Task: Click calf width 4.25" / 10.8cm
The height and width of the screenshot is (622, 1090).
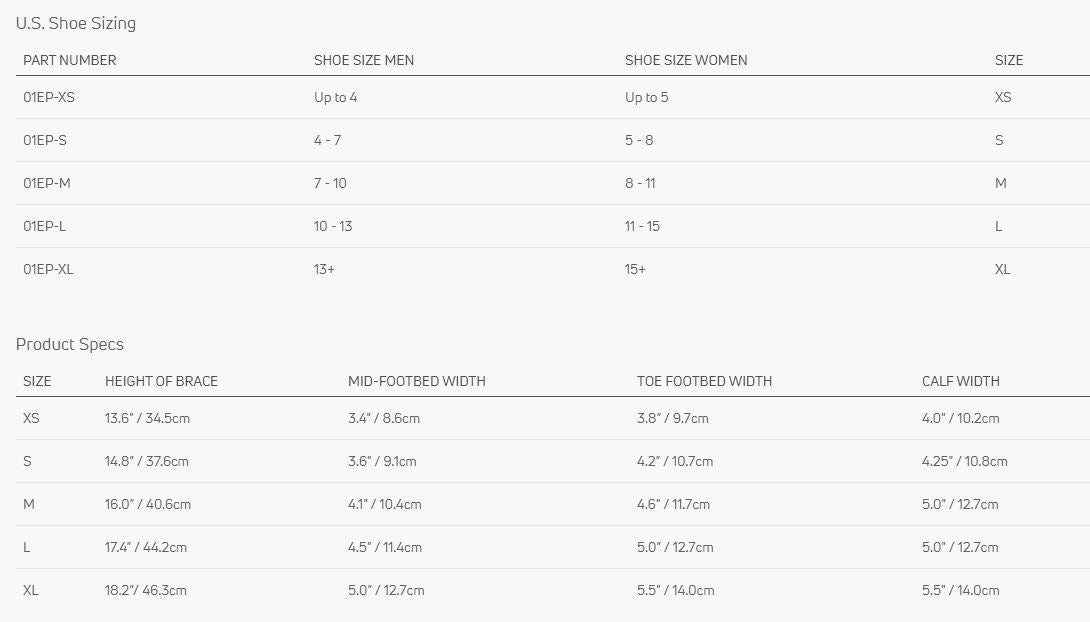Action: coord(964,461)
